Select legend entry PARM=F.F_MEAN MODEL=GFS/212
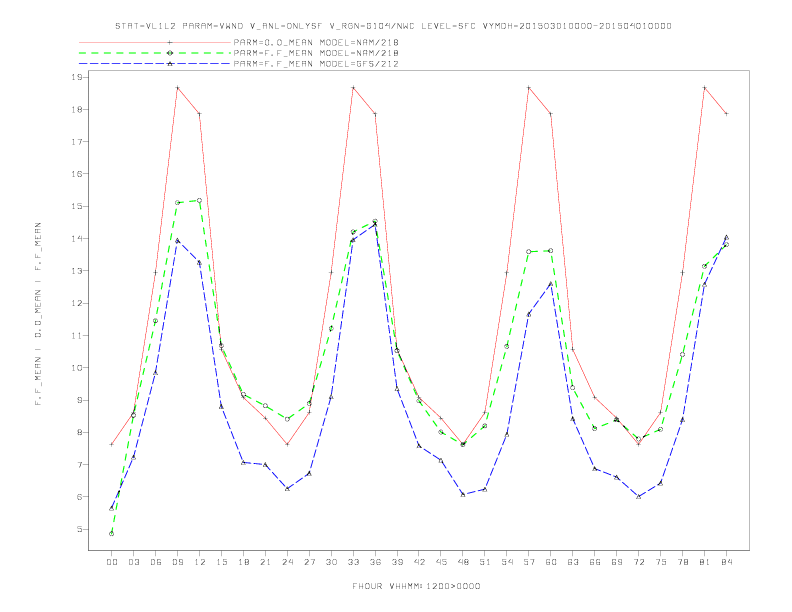 point(316,64)
